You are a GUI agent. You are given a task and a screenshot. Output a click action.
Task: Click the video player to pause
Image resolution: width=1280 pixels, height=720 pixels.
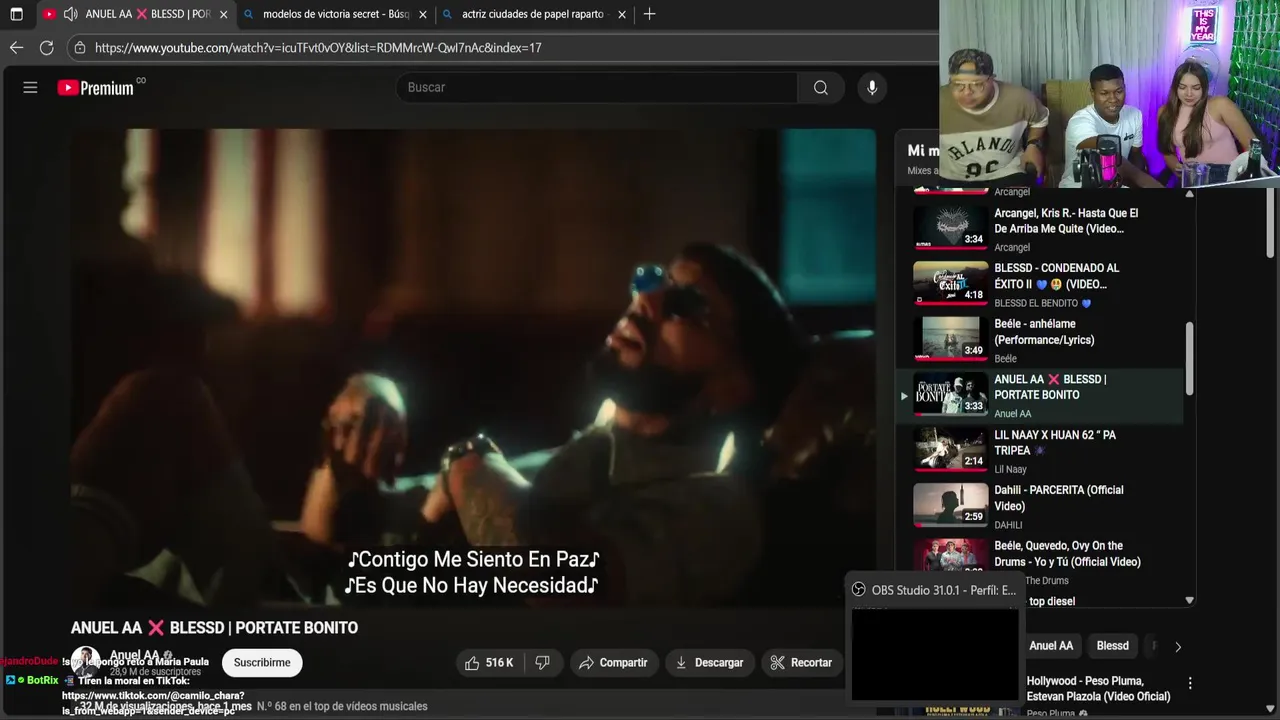473,368
